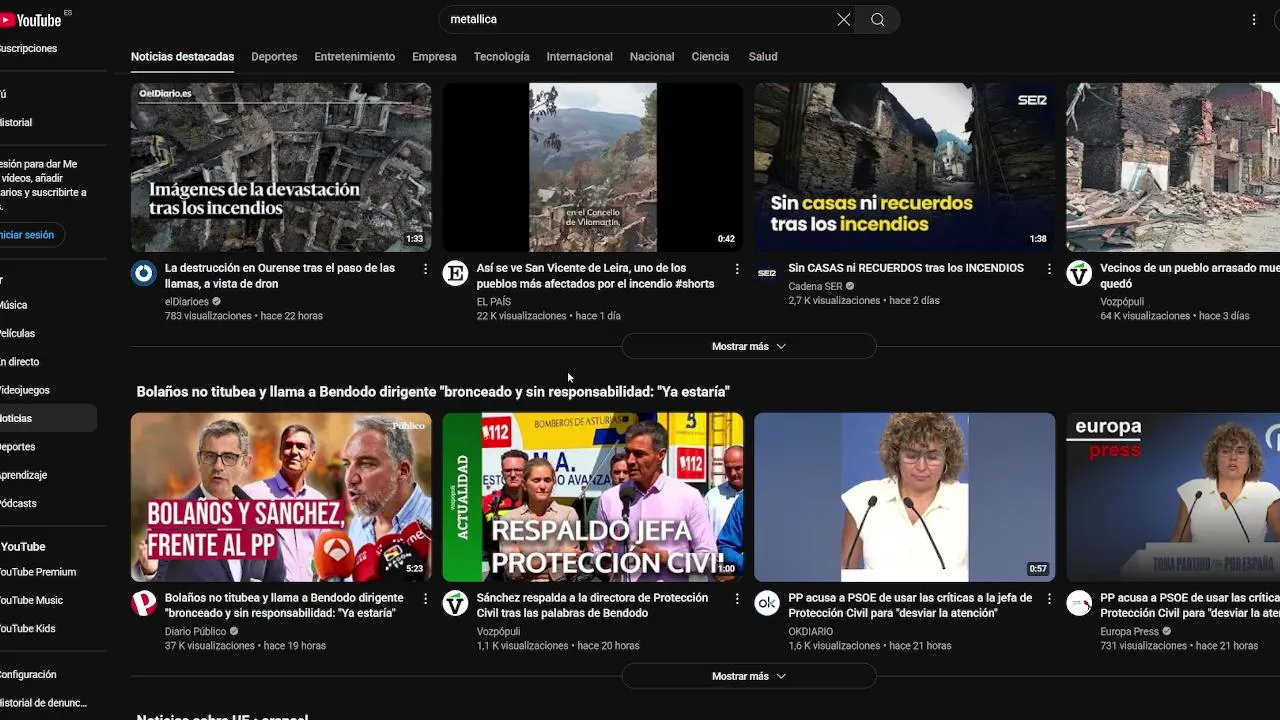Image resolution: width=1280 pixels, height=720 pixels.
Task: Open options menu for Sánchez respalda video
Action: 737,599
